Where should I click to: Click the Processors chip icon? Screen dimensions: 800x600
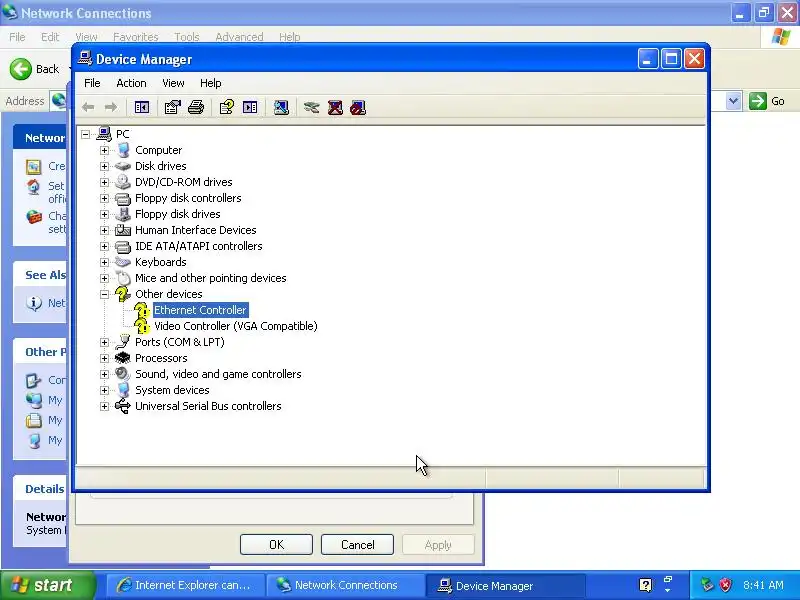122,358
